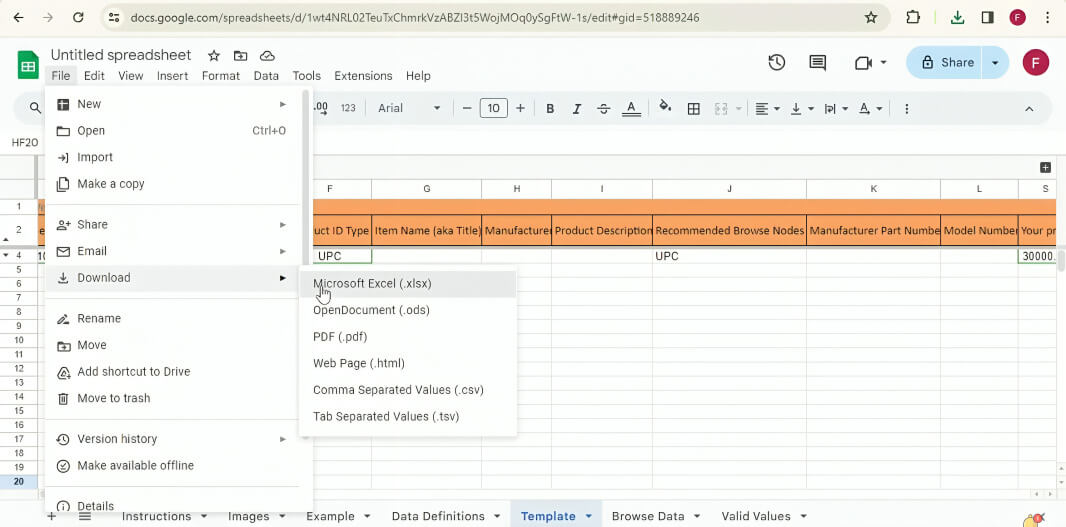Choose Move to trash
Screen dimensions: 1066x527
click(x=173, y=398)
